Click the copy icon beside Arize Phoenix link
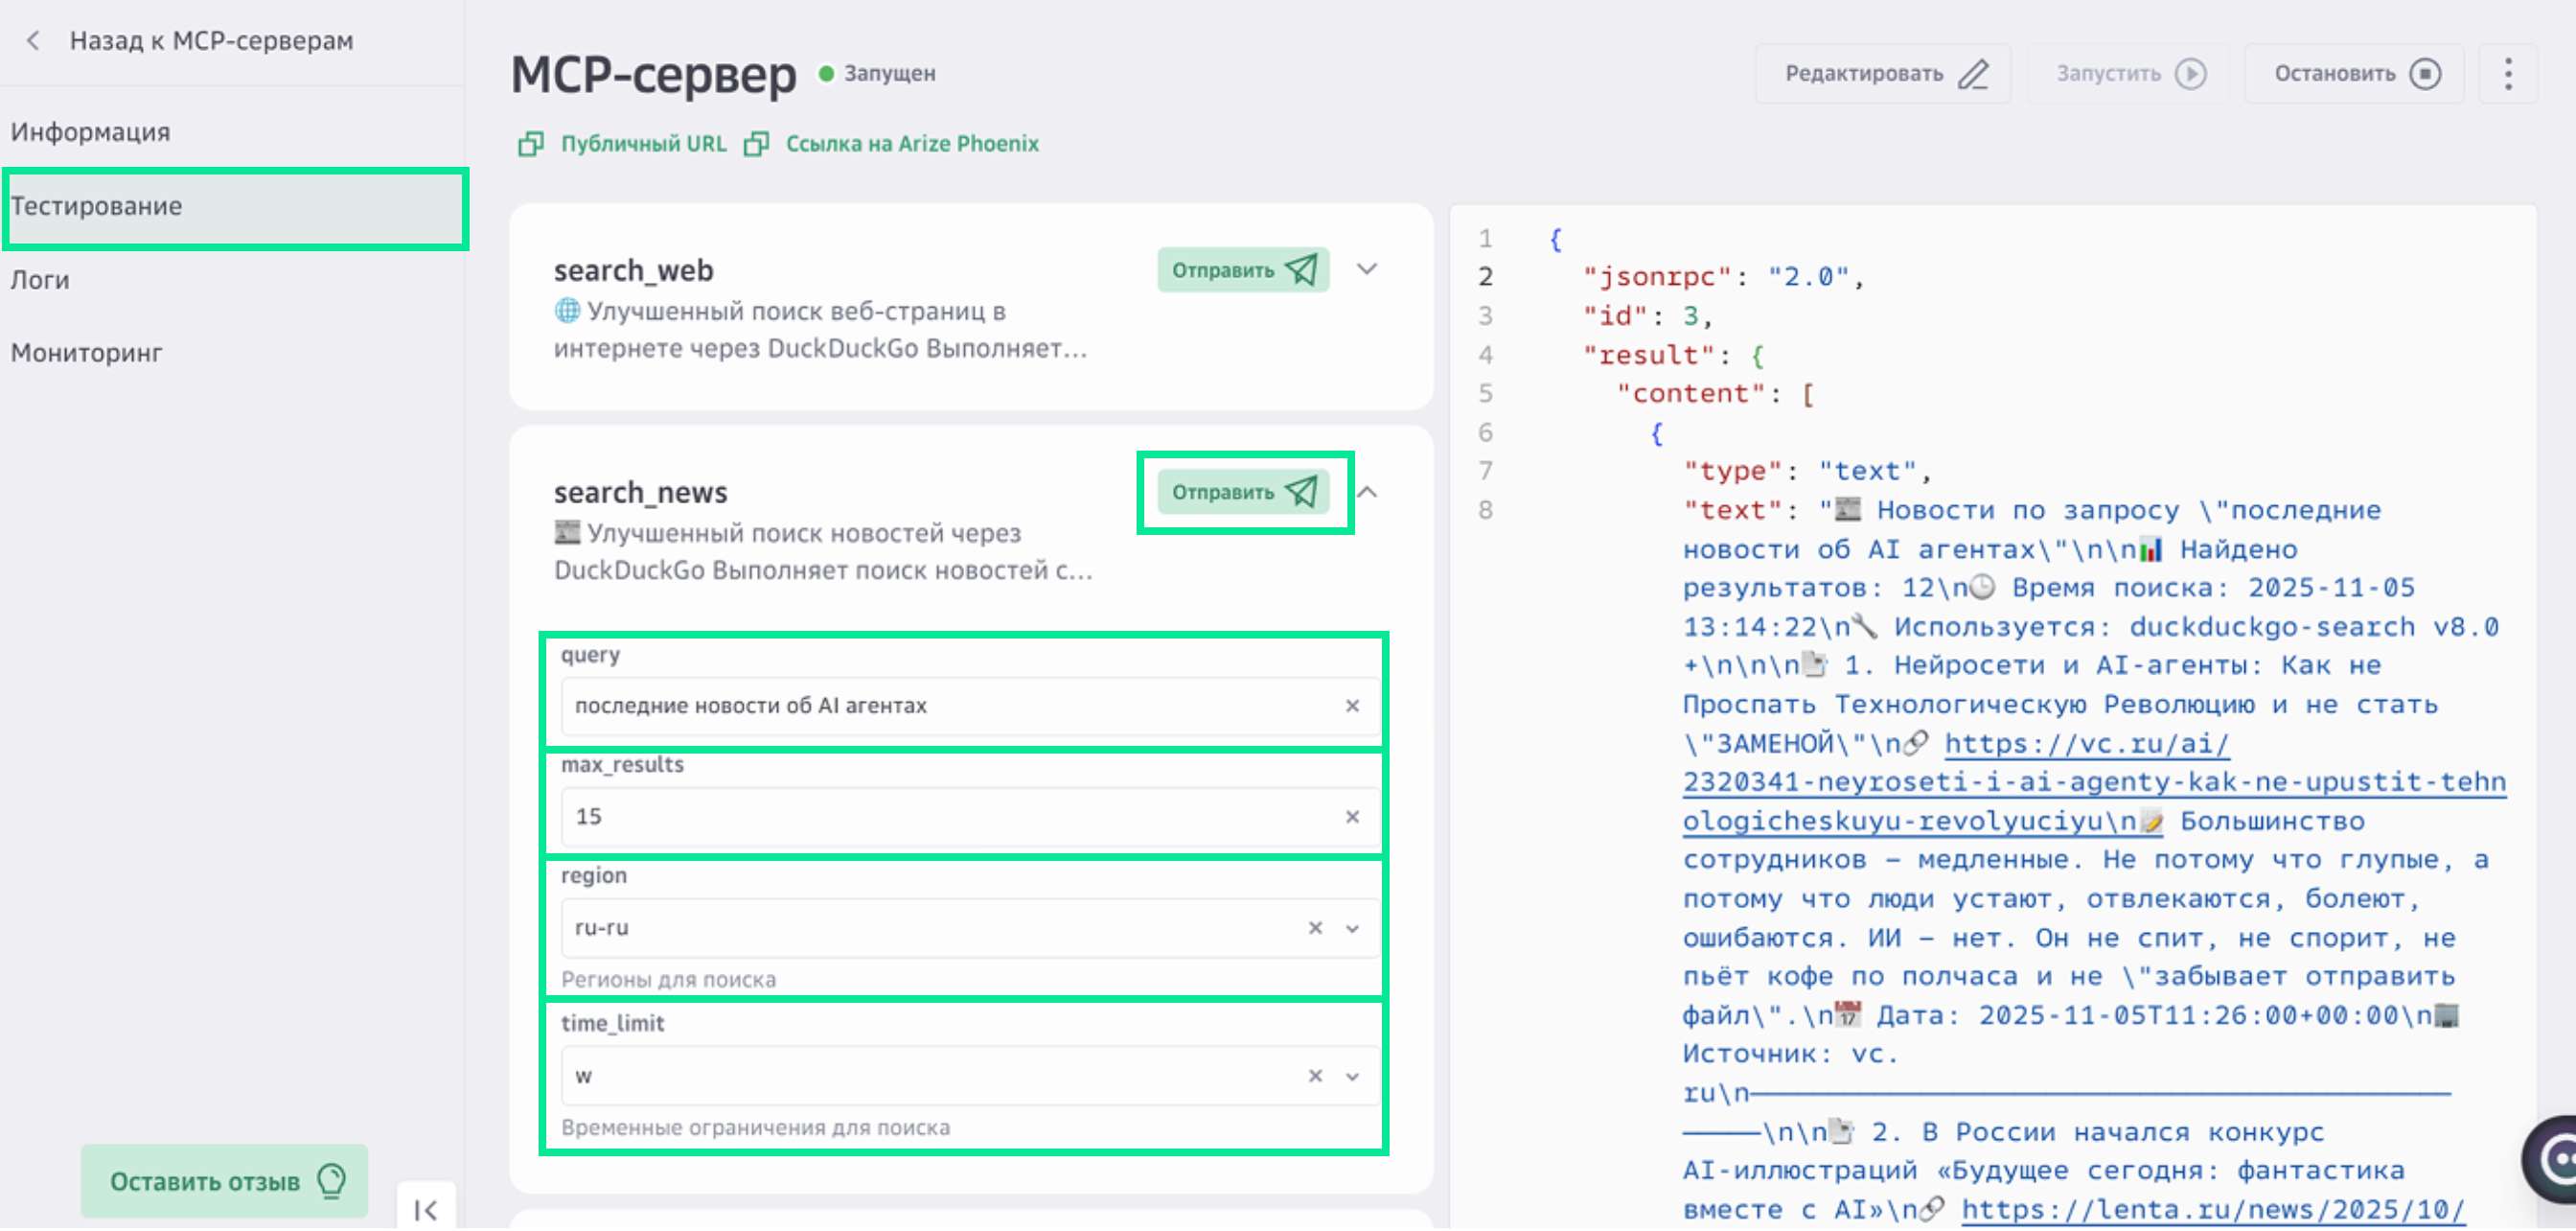The height and width of the screenshot is (1231, 2576). click(x=757, y=144)
